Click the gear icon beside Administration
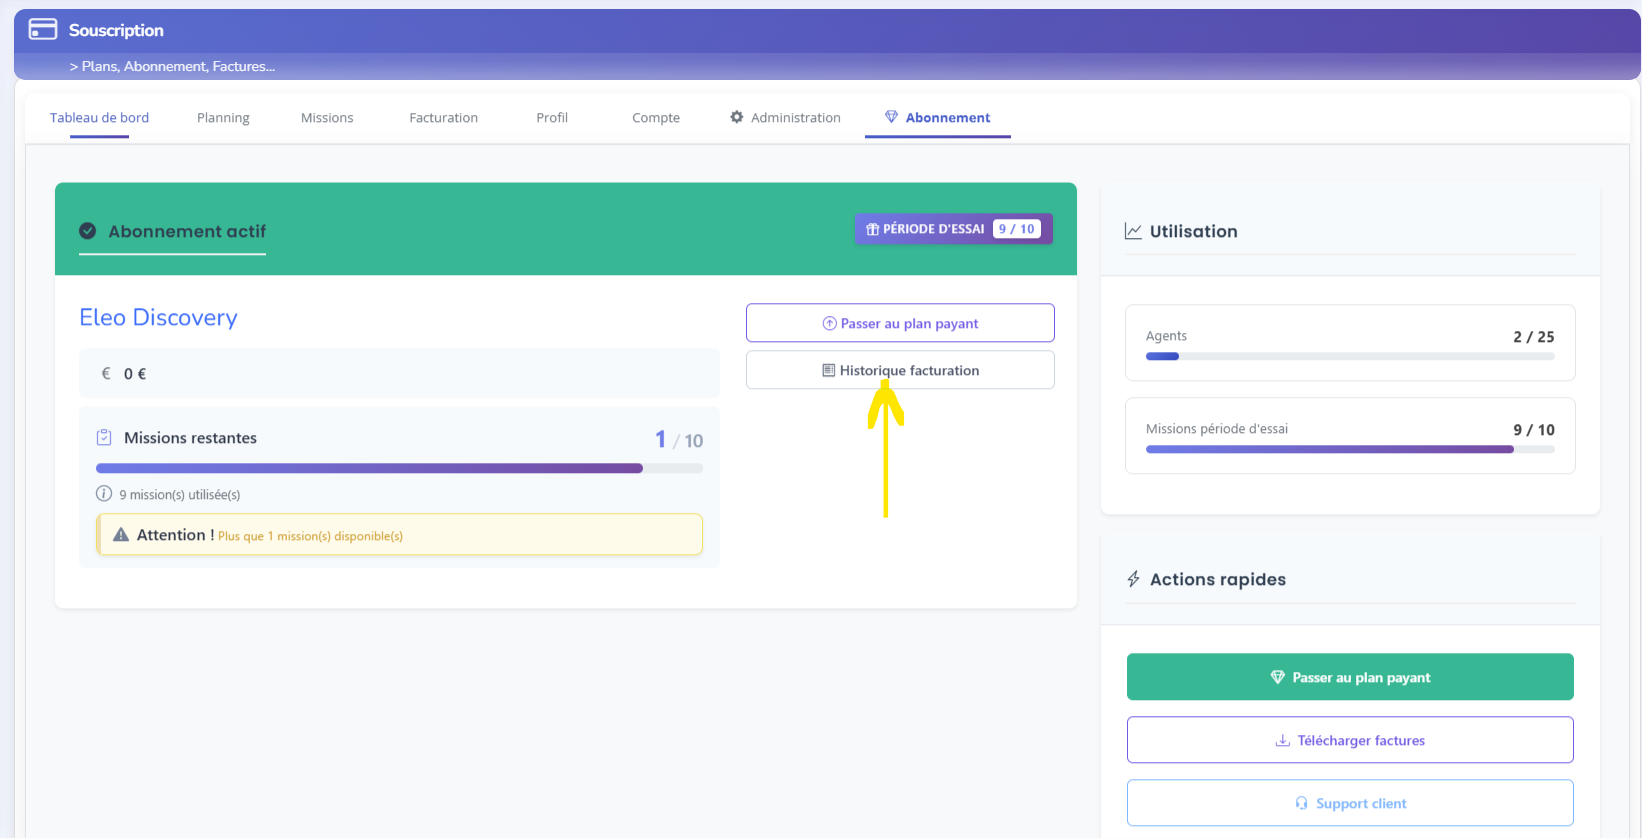This screenshot has width=1642, height=839. point(737,117)
